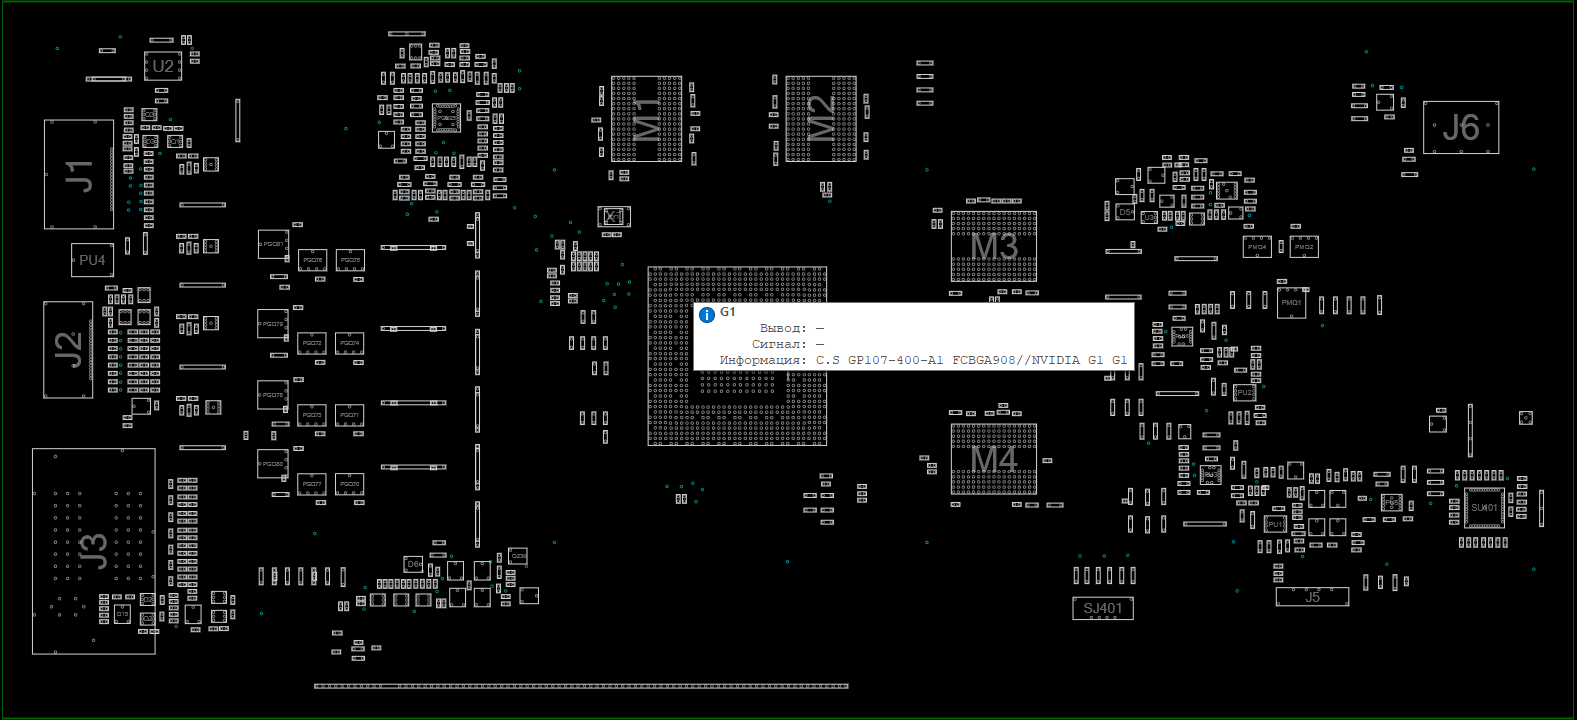
Task: Select the SJ401 component
Action: click(x=1103, y=608)
